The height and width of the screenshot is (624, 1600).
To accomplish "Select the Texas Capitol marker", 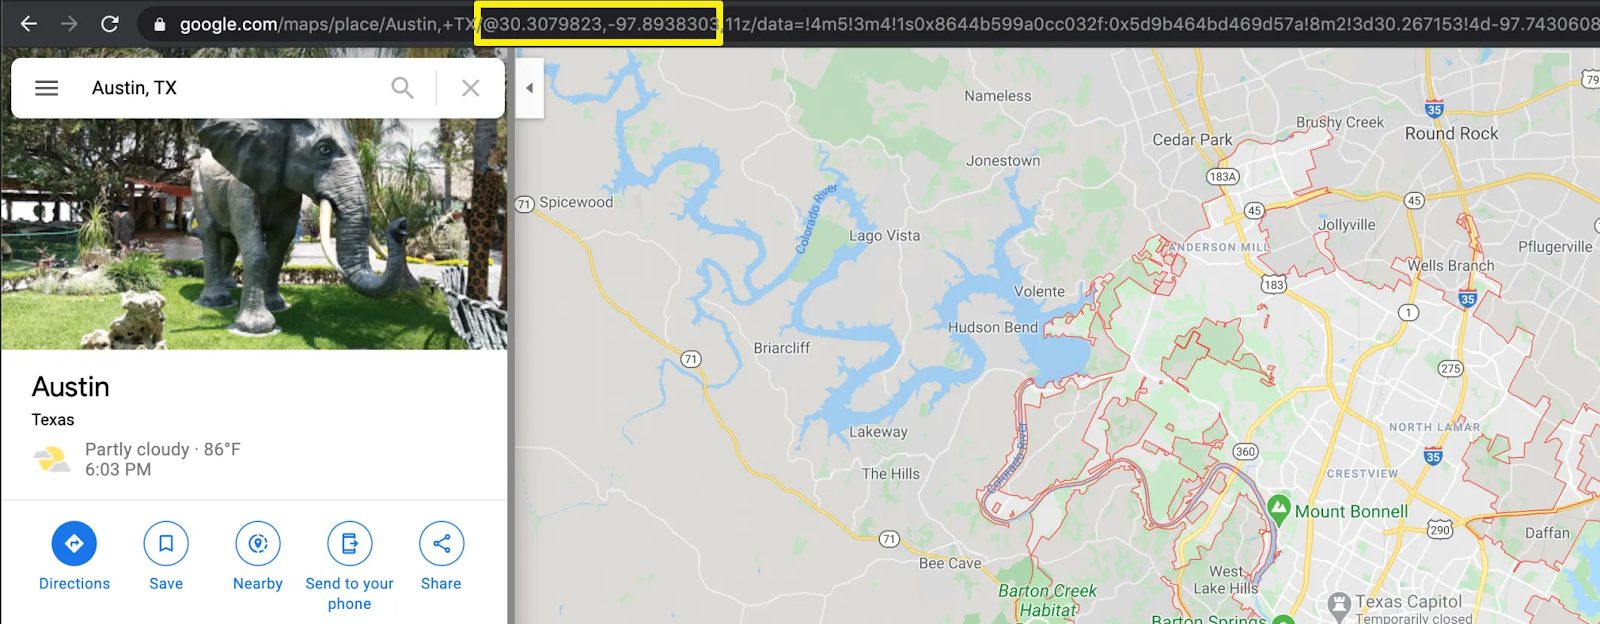I will [x=1339, y=605].
